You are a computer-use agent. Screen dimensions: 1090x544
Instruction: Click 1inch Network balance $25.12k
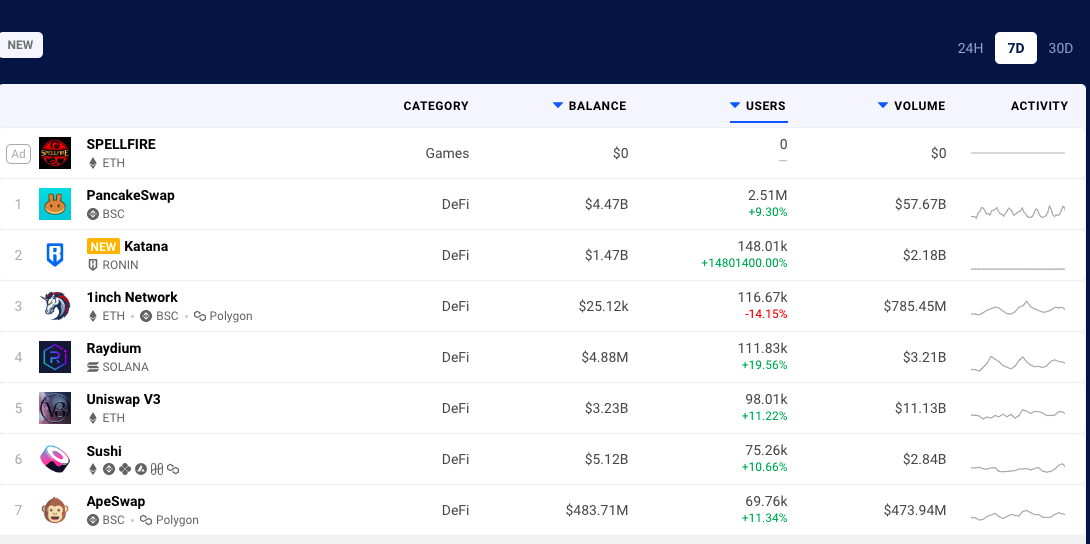pyautogui.click(x=603, y=306)
